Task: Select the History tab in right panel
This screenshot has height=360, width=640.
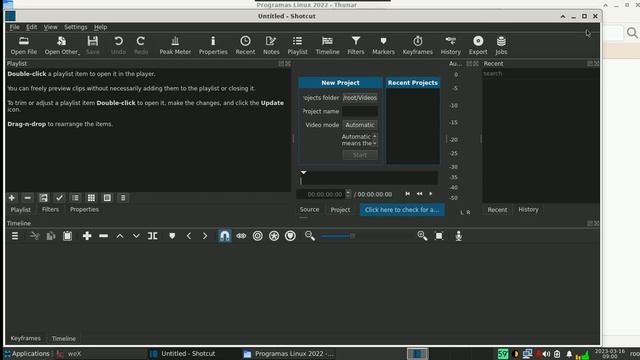Action: point(528,209)
